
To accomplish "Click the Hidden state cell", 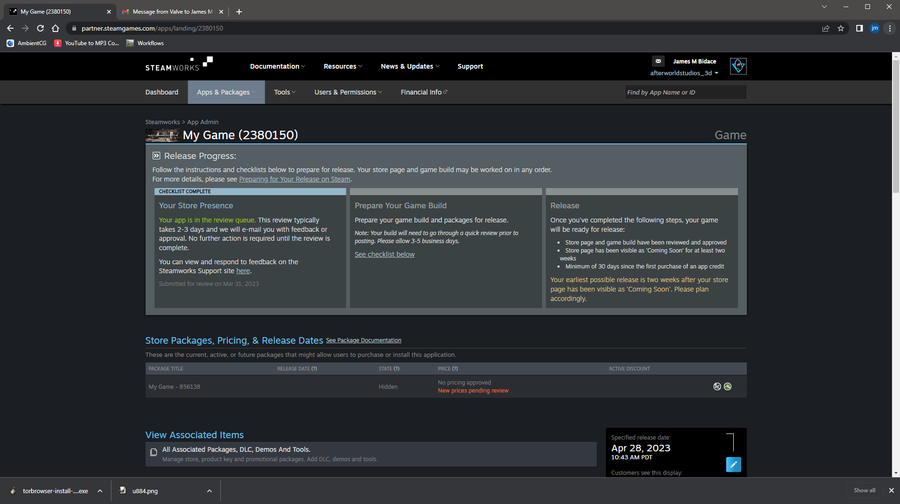I will click(388, 387).
